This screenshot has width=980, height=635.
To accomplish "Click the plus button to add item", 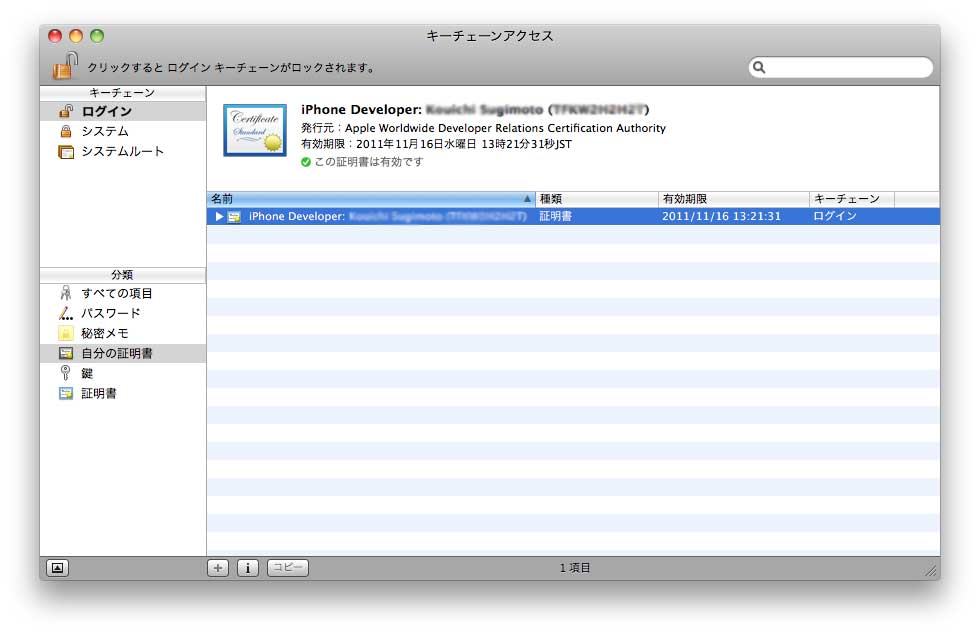I will click(x=218, y=568).
